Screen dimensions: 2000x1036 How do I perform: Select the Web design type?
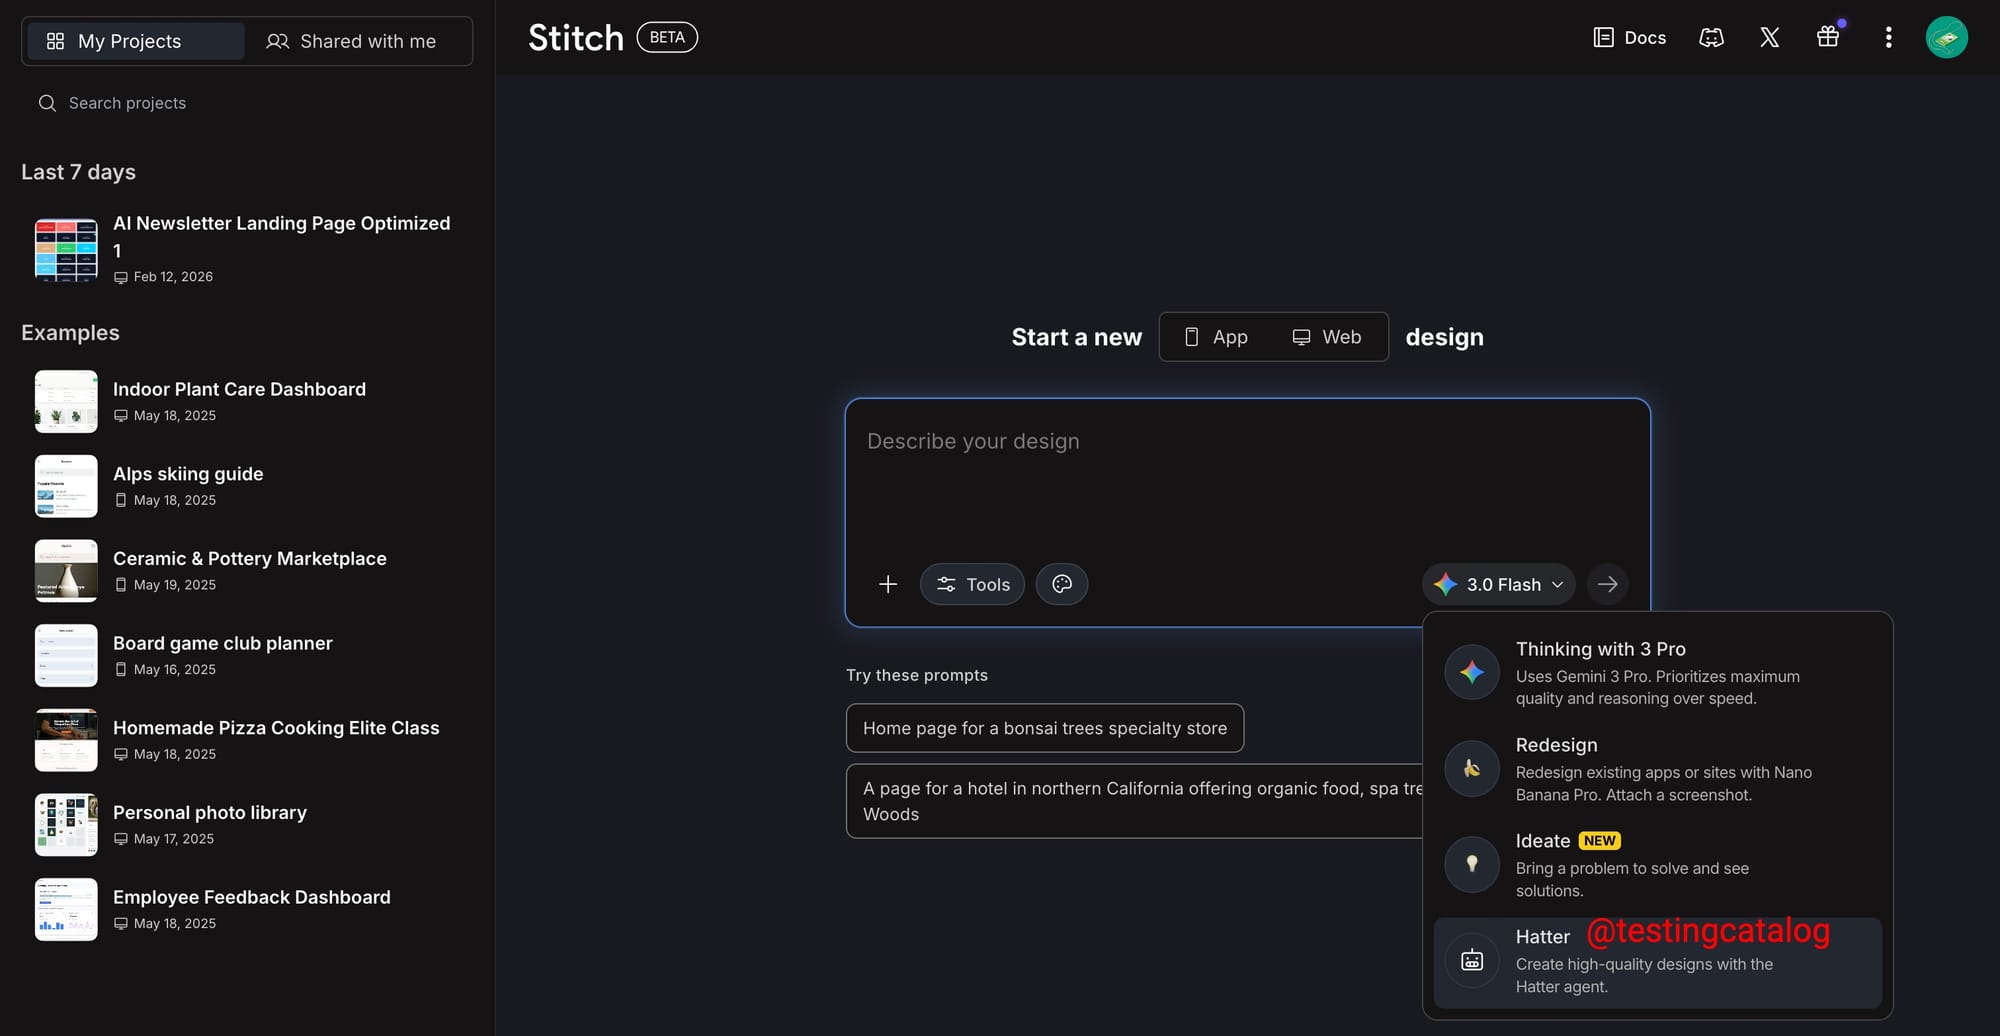(1327, 337)
